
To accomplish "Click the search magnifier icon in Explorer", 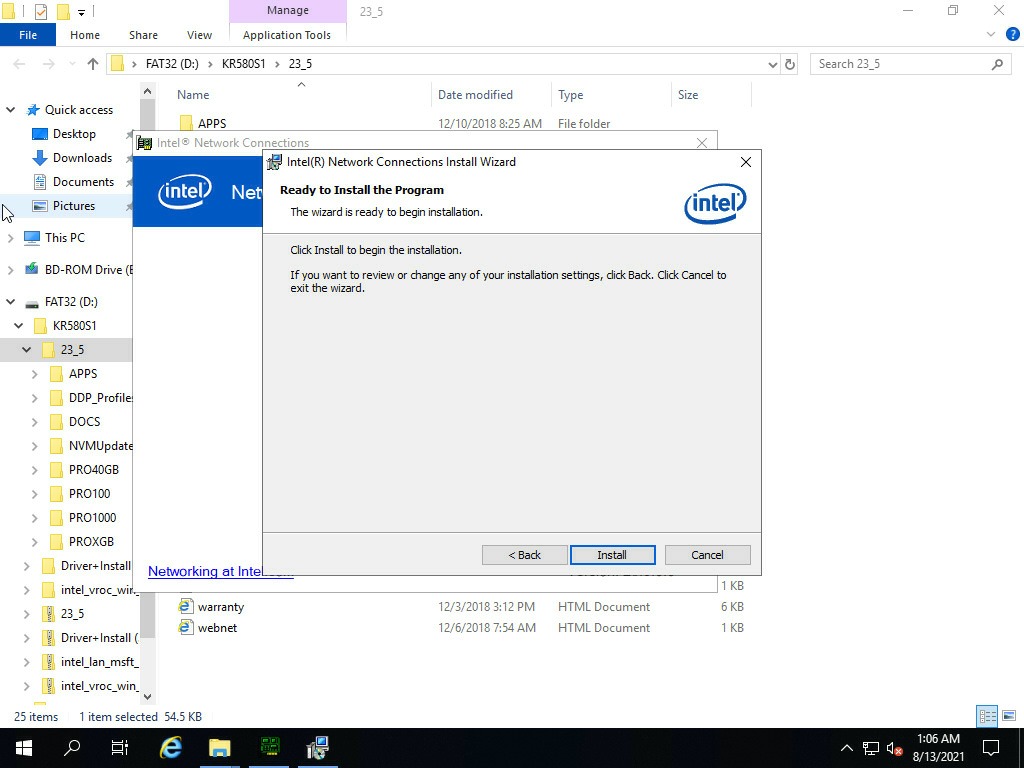I will pyautogui.click(x=997, y=64).
